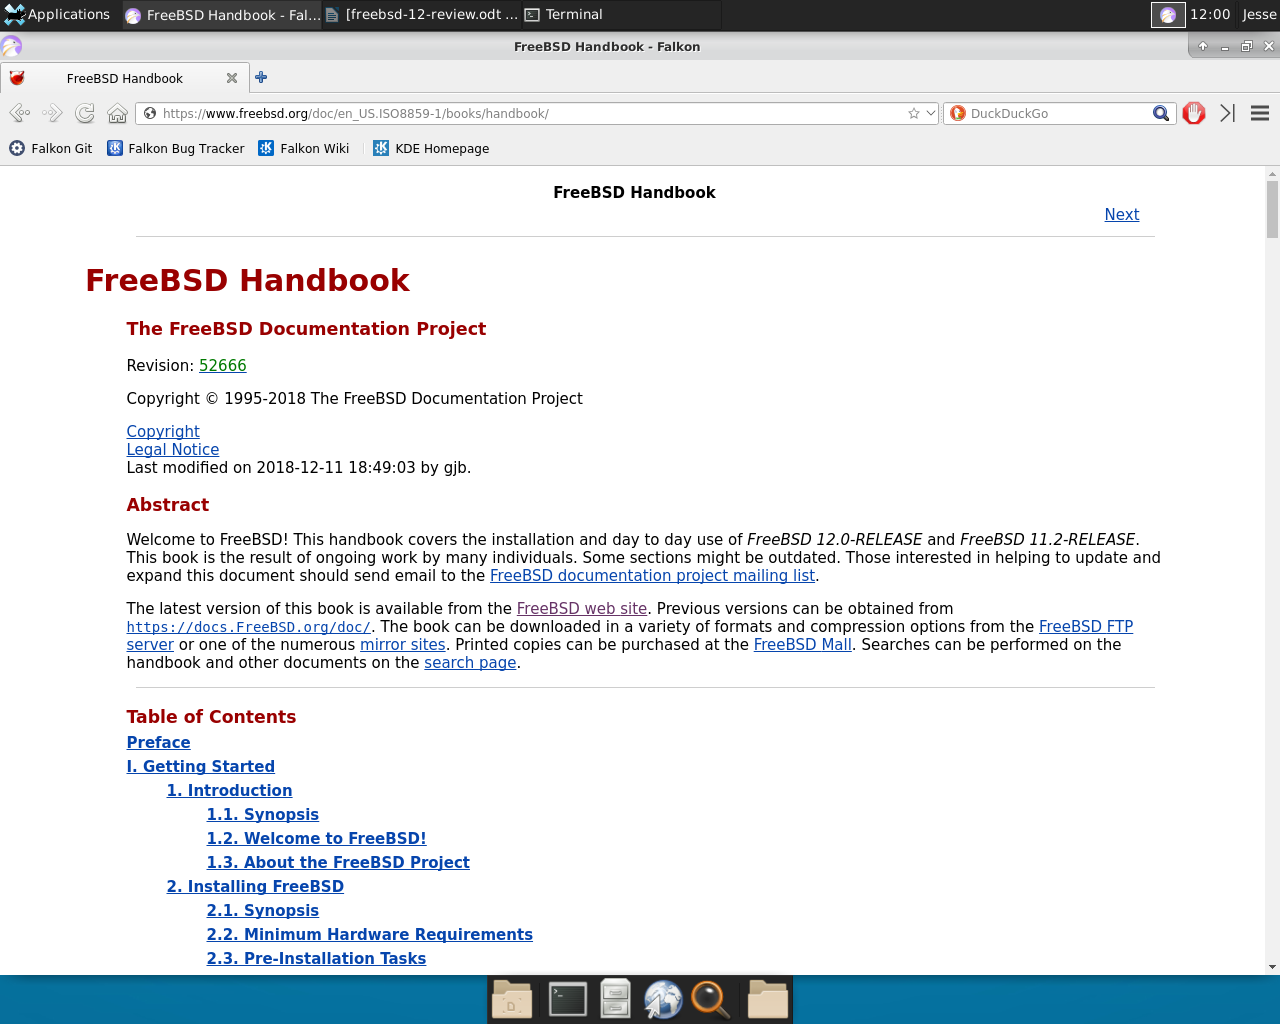Open '2.2. Minimum Hardware Requirements' section
The image size is (1280, 1024).
coord(369,934)
